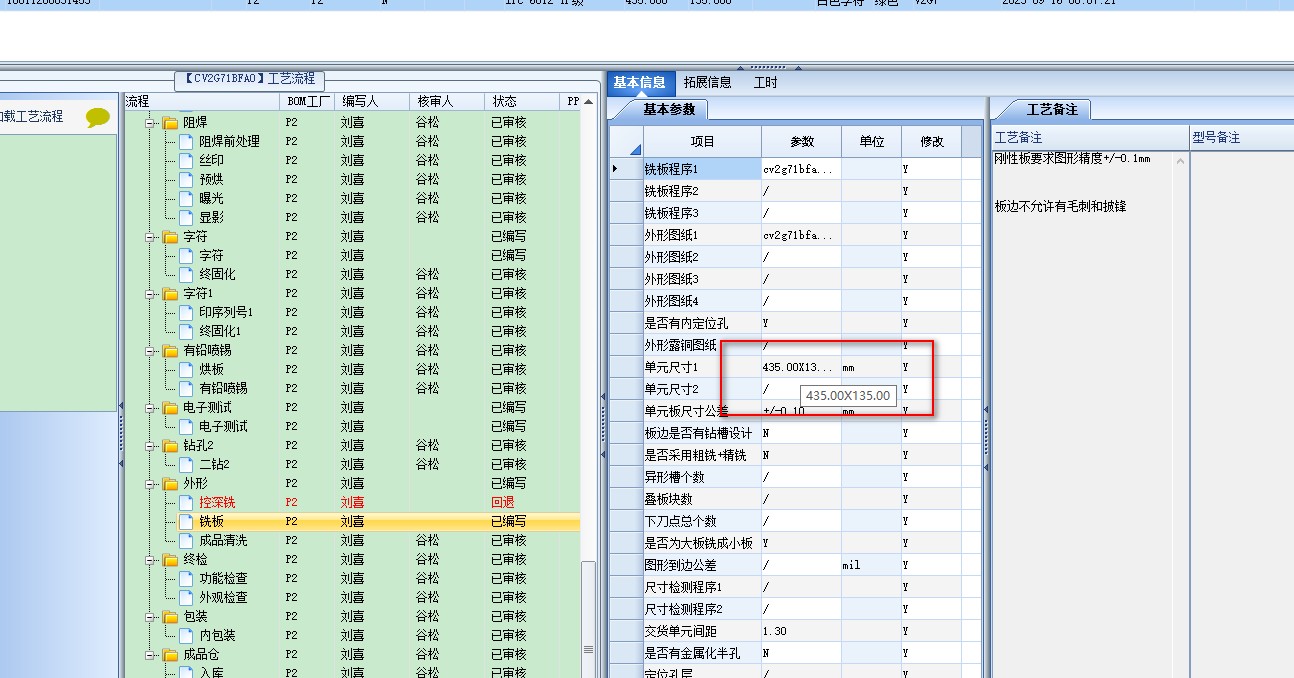Click the 参数 column header
1294x678 pixels.
(802, 142)
